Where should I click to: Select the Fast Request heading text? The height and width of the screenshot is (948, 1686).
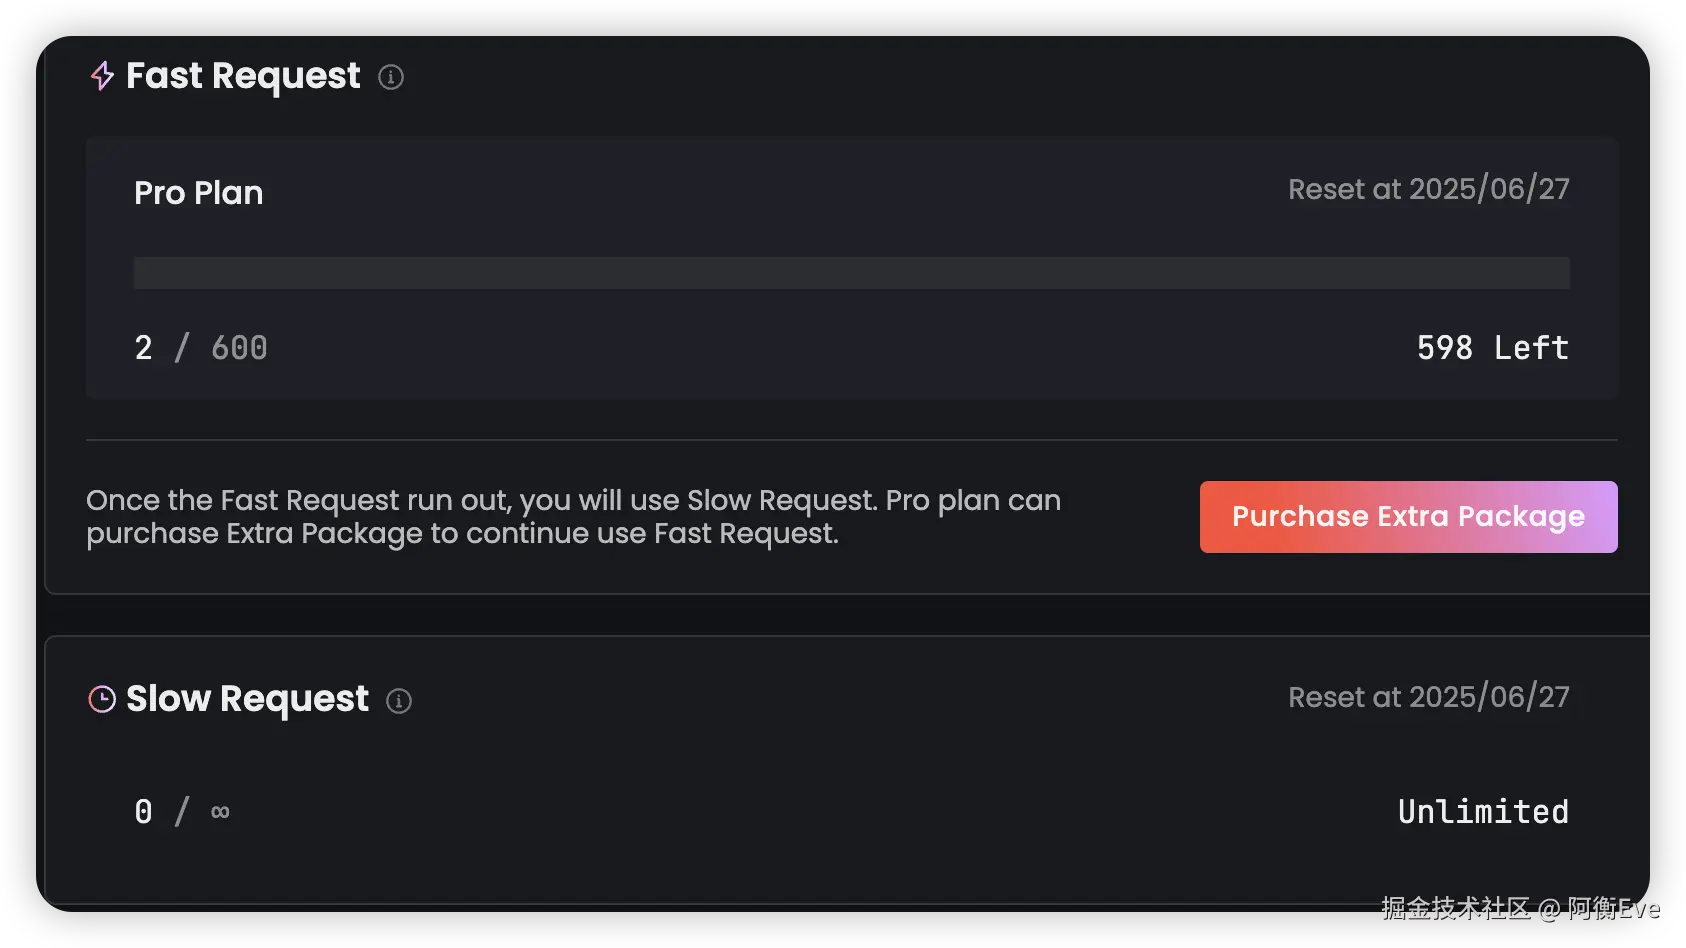pyautogui.click(x=243, y=76)
